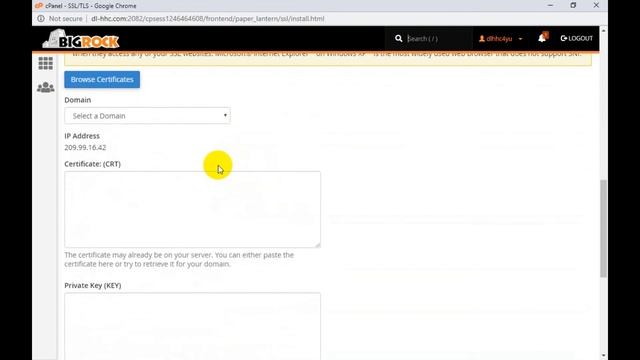Click the scrollbar up arrow

coord(603,31)
